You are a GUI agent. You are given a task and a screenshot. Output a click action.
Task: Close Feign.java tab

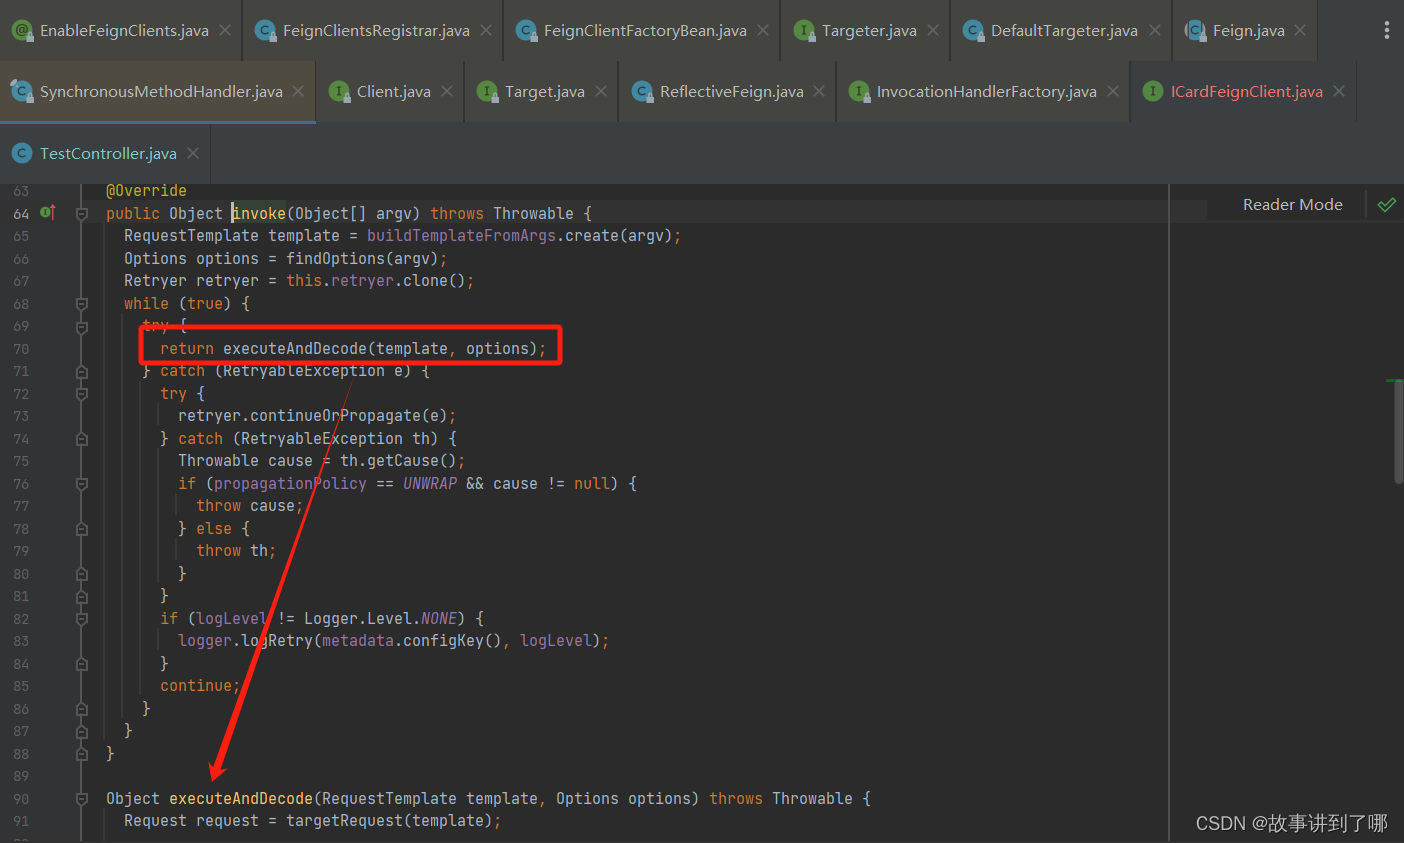click(1300, 30)
